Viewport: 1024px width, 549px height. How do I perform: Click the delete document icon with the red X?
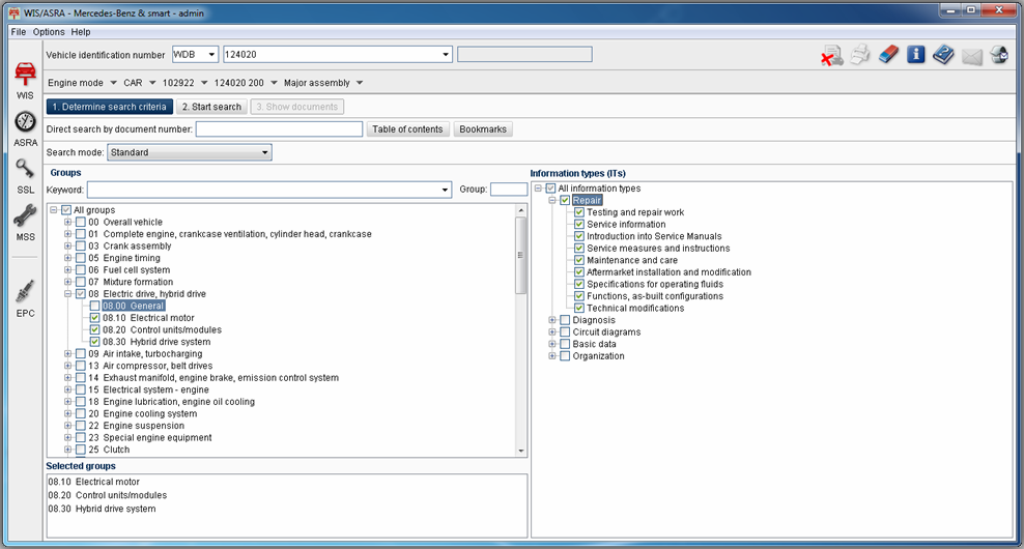coord(832,55)
